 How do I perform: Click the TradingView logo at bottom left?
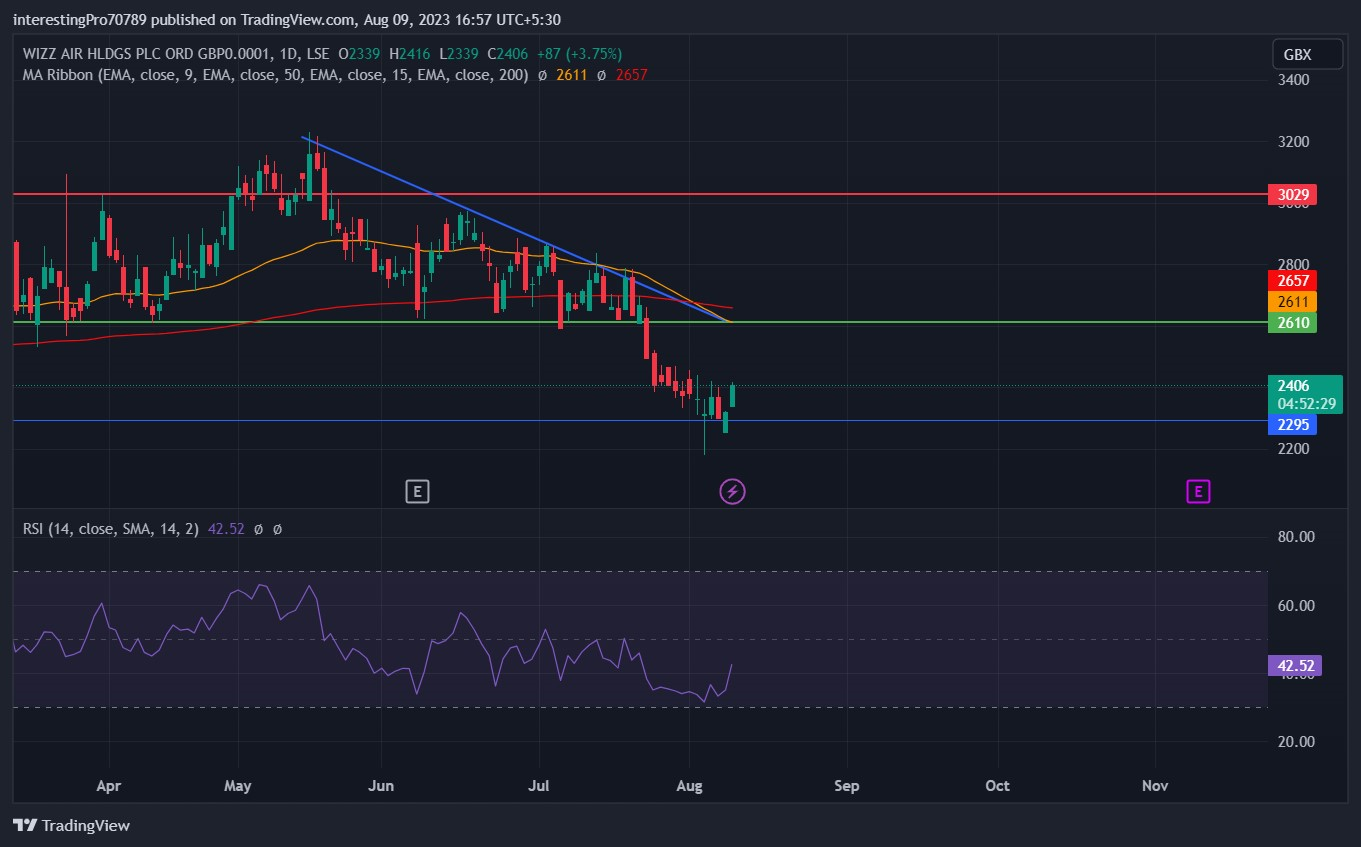click(72, 826)
